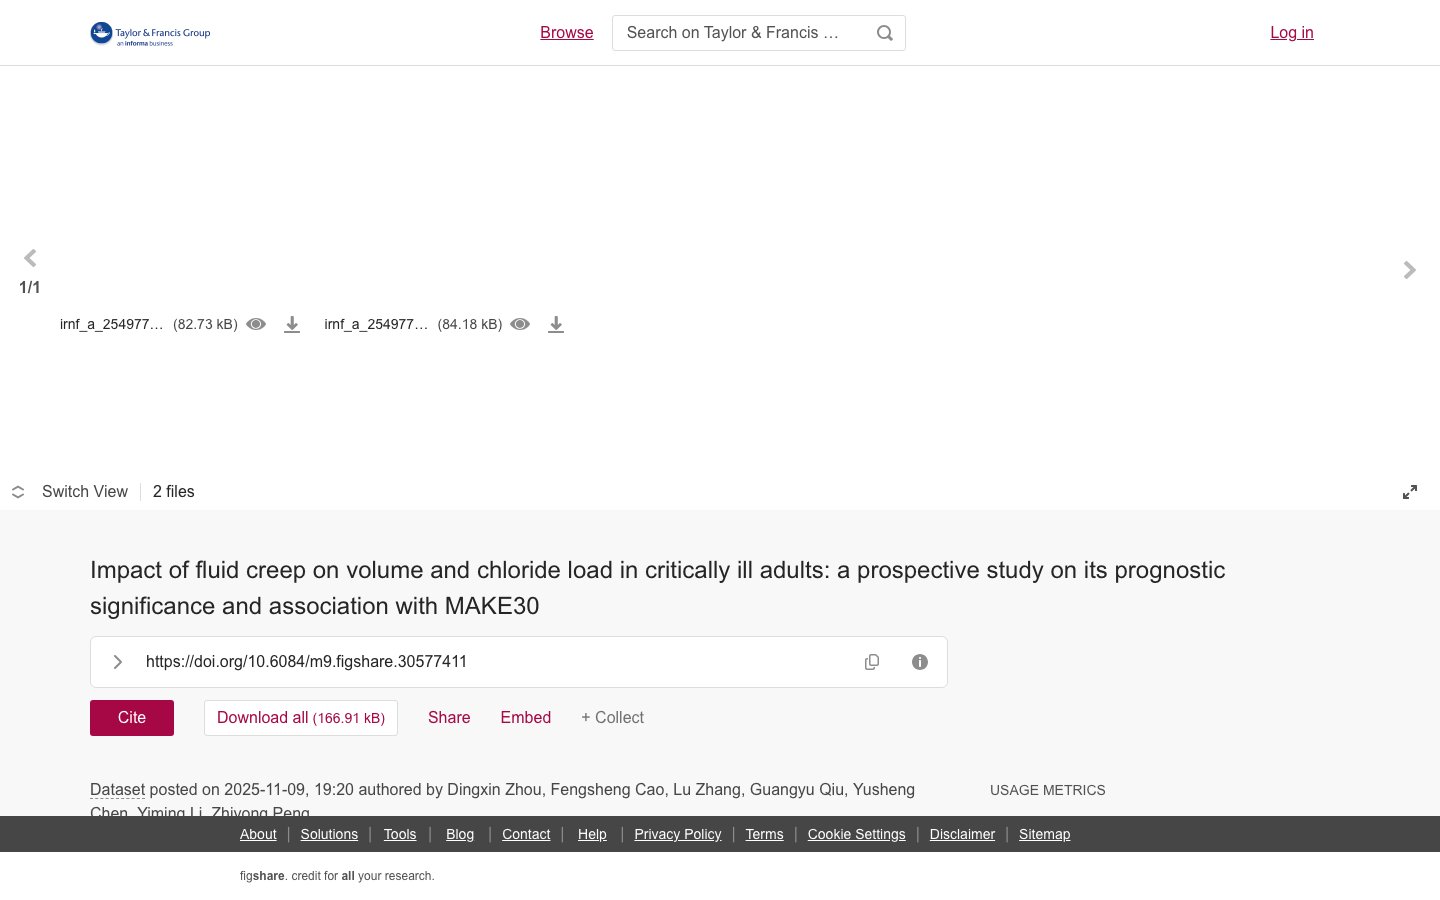
Task: Open the Embed option
Action: [526, 718]
